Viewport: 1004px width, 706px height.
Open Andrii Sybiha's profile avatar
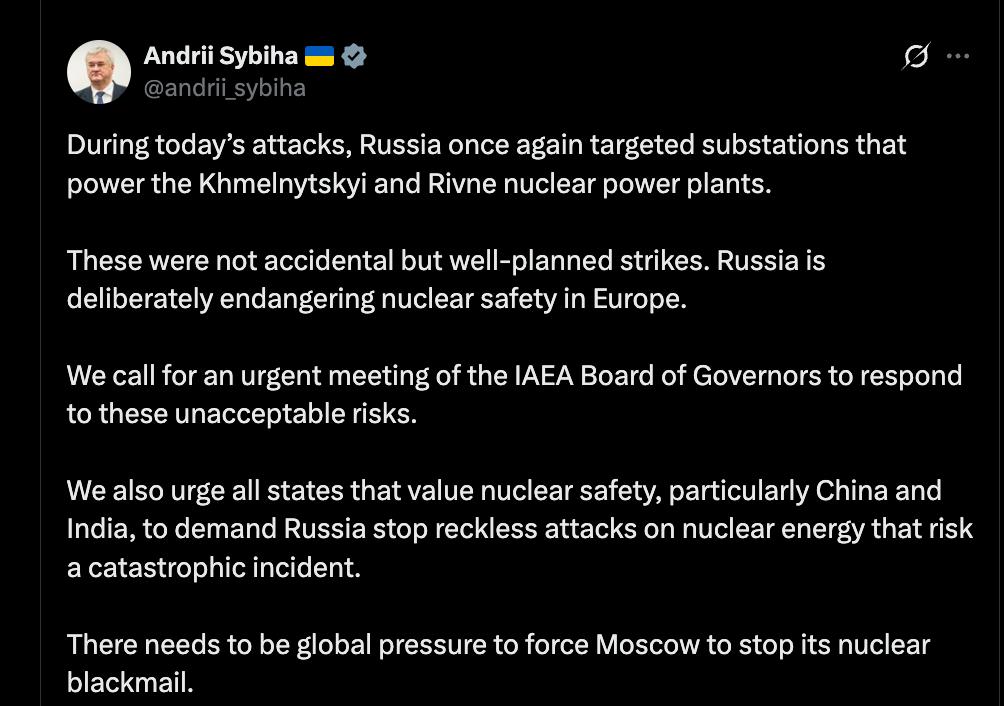click(x=99, y=72)
